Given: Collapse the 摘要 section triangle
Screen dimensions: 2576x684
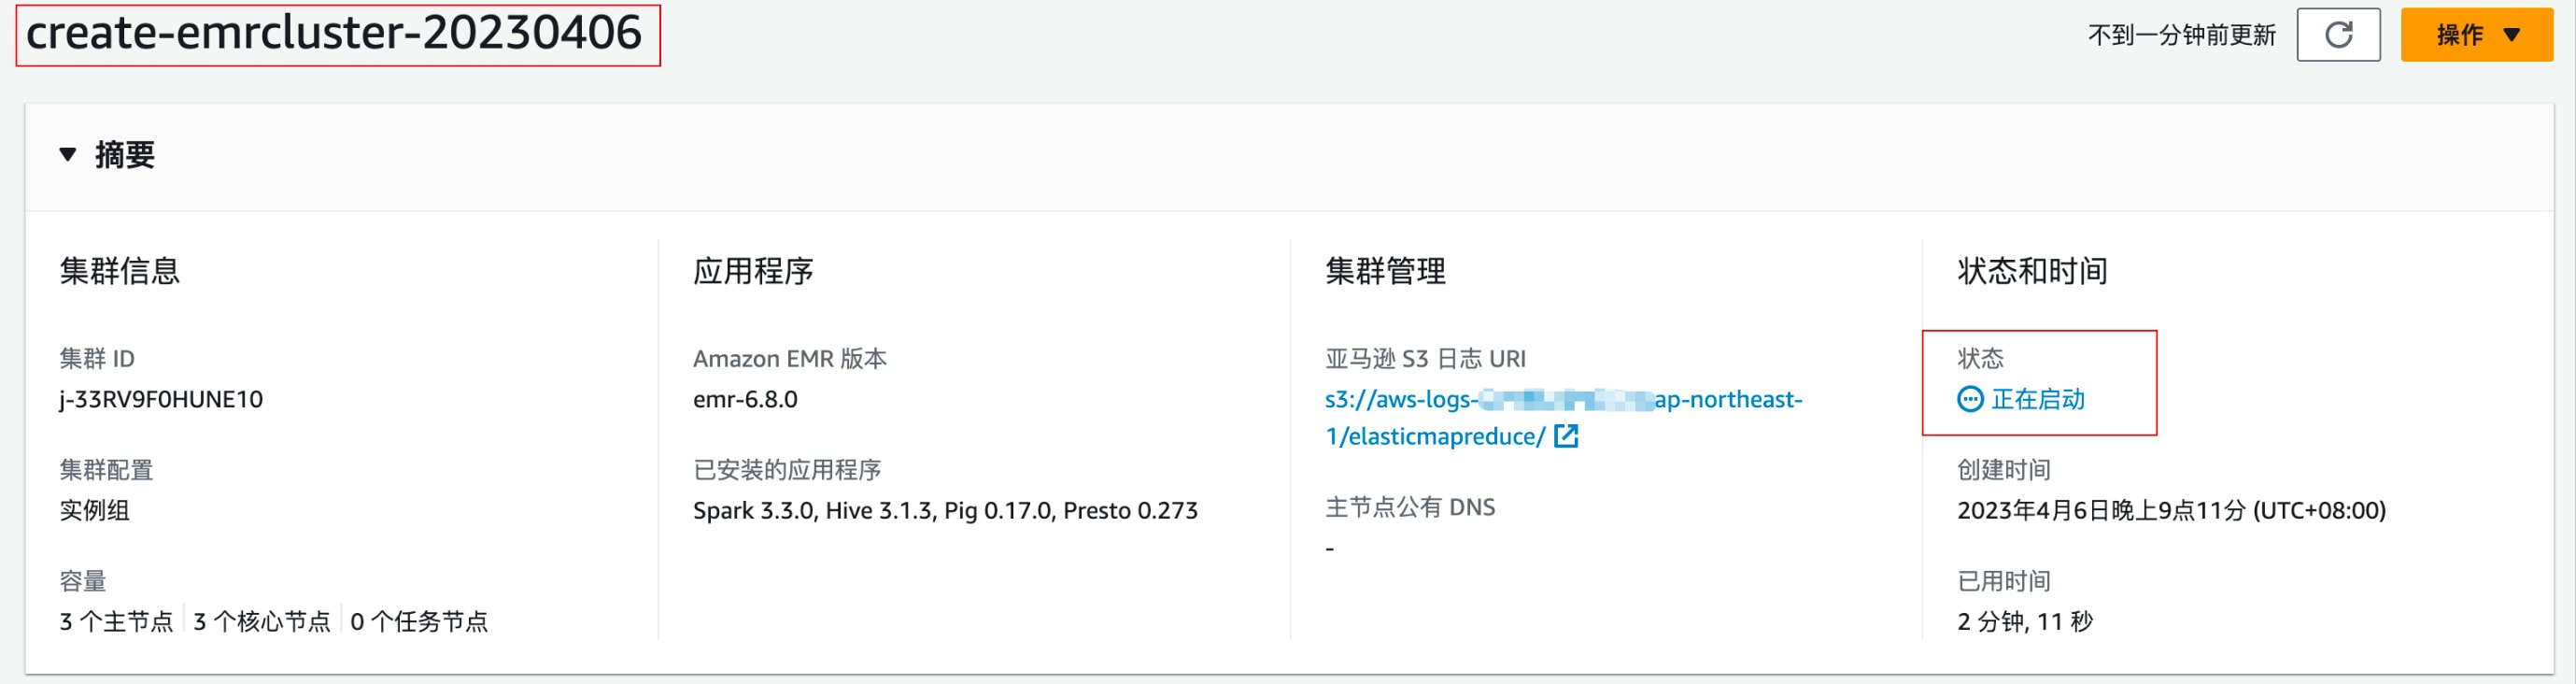Looking at the screenshot, I should click(68, 154).
